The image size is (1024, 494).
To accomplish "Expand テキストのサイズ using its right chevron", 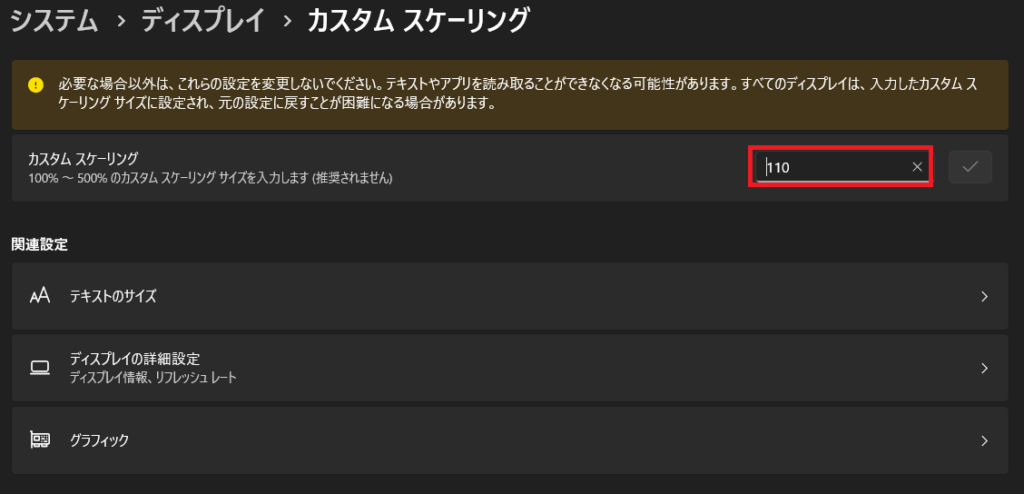I will click(985, 297).
